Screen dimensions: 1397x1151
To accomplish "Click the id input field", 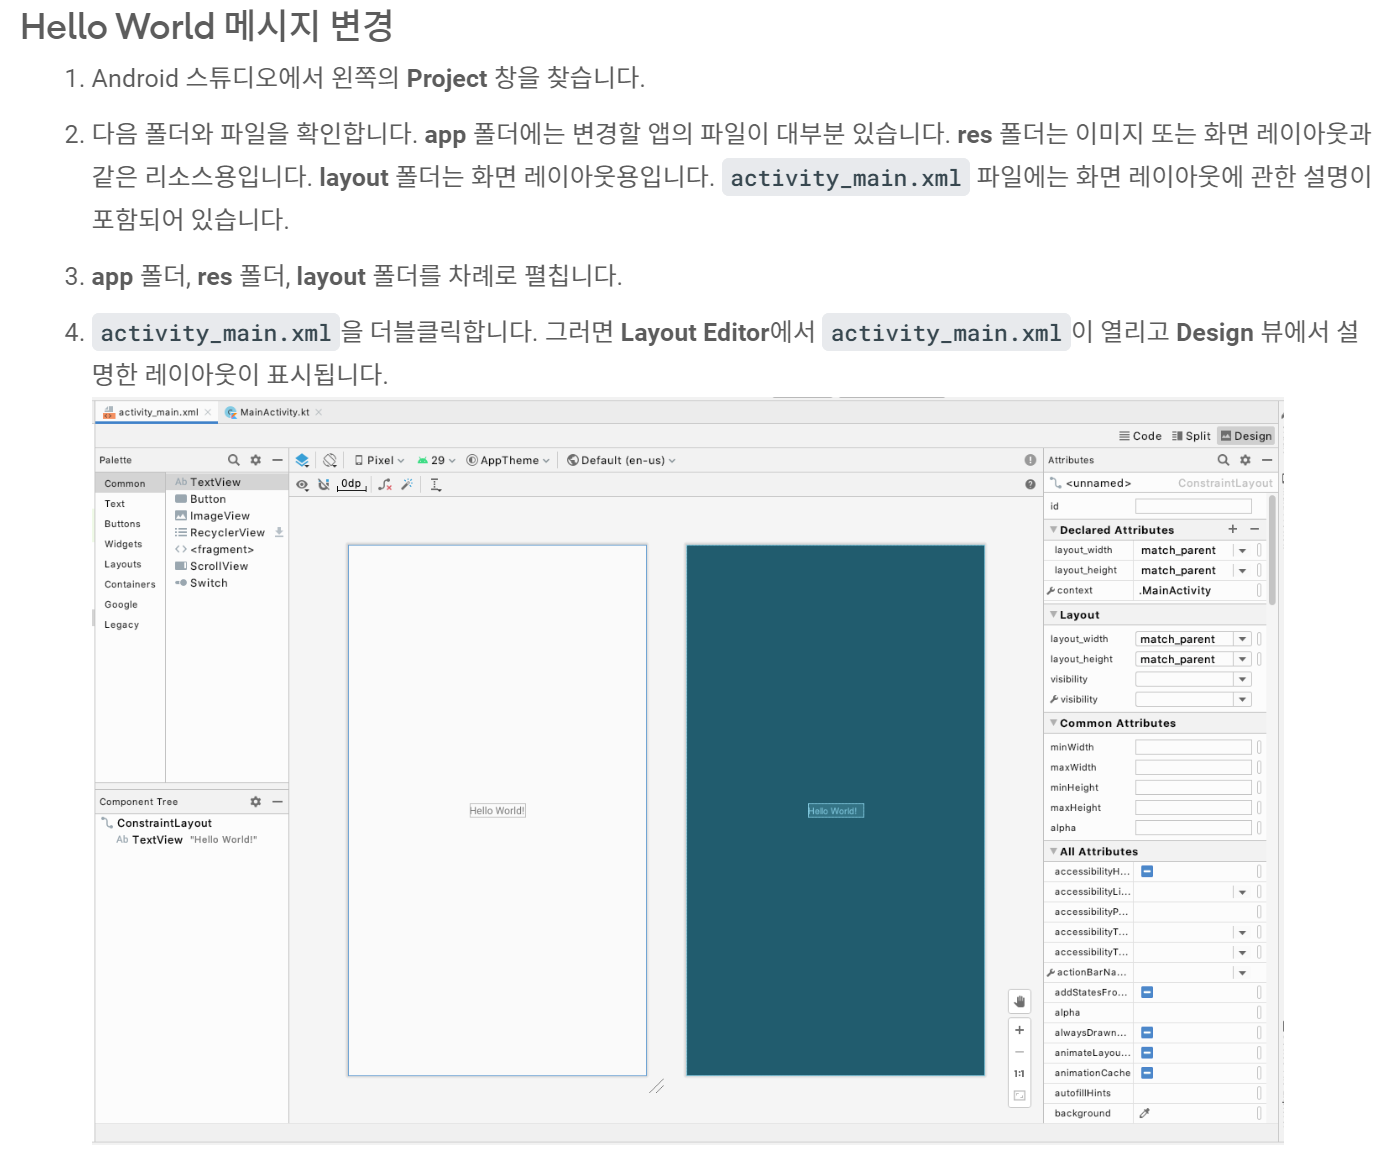I will click(1193, 506).
